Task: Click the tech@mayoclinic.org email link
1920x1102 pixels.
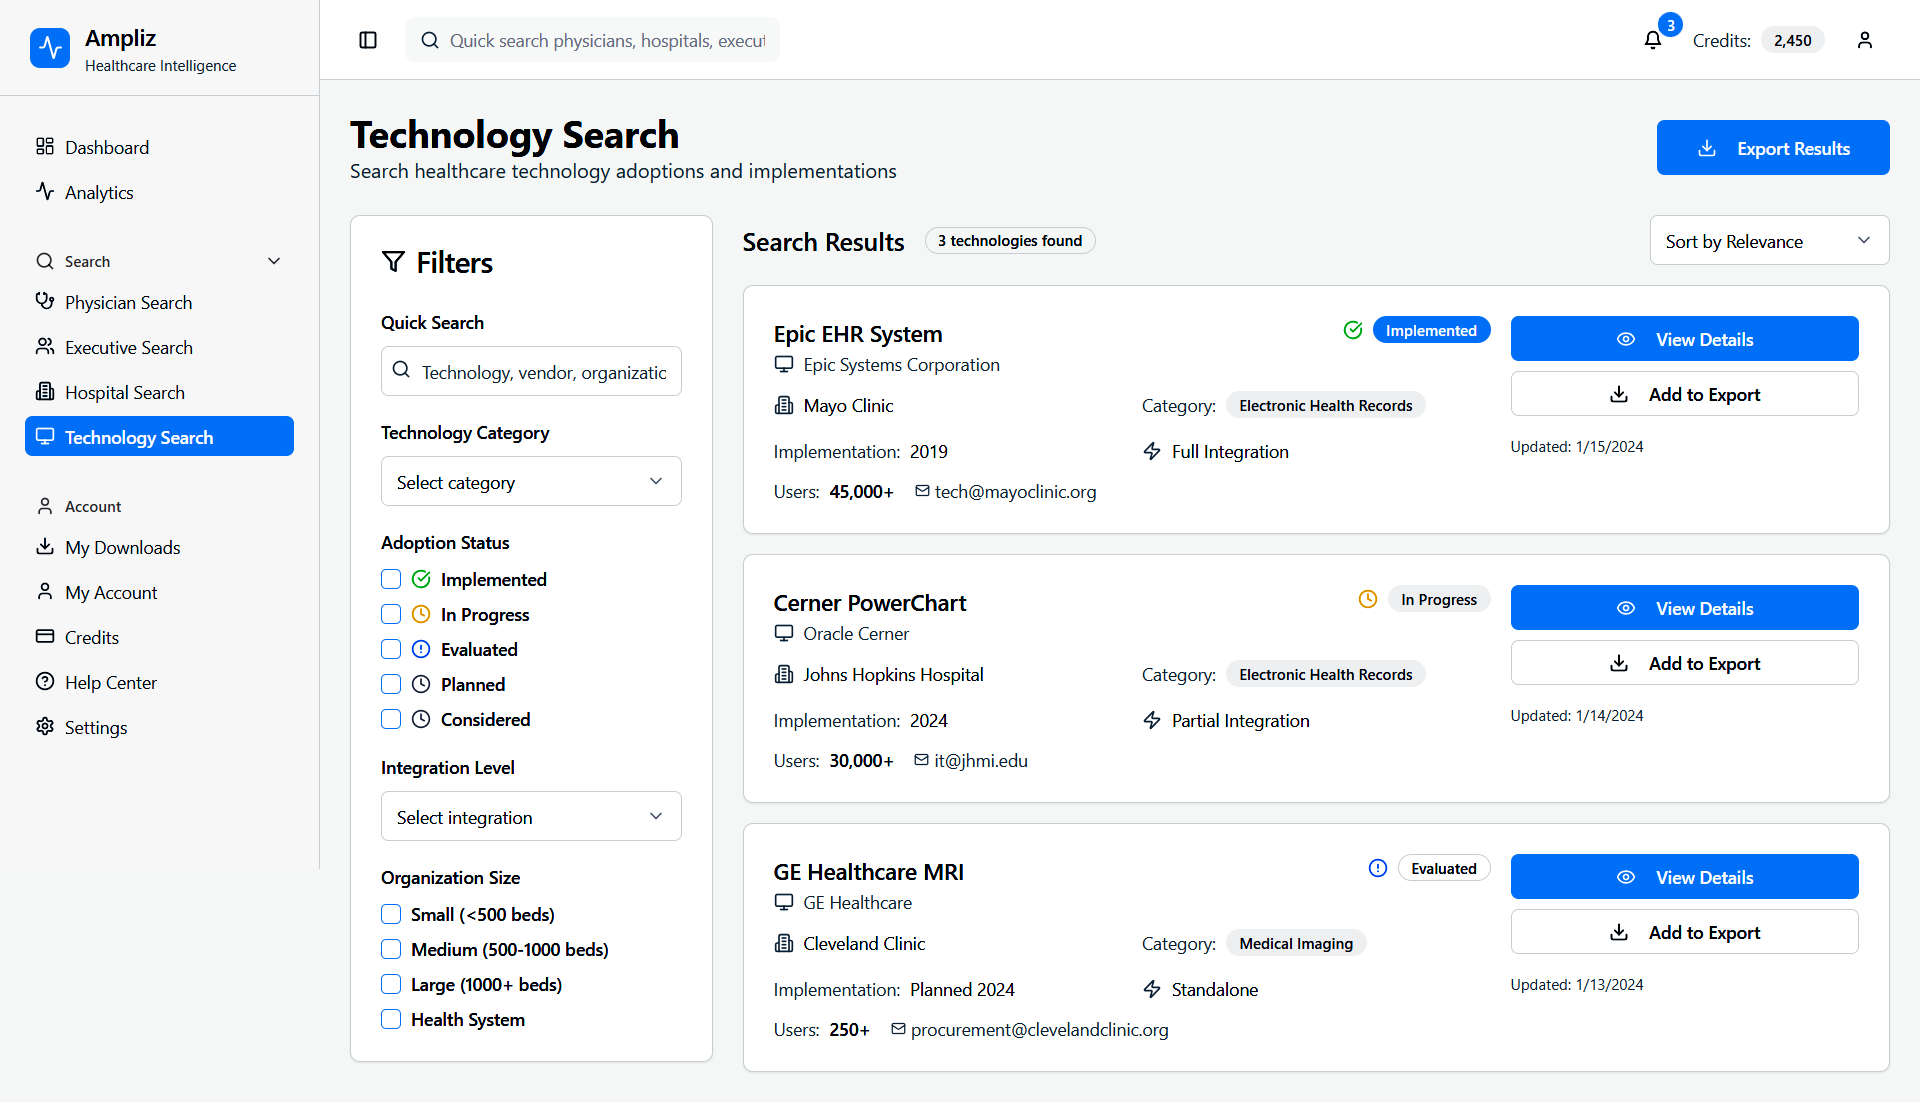Action: (1015, 492)
